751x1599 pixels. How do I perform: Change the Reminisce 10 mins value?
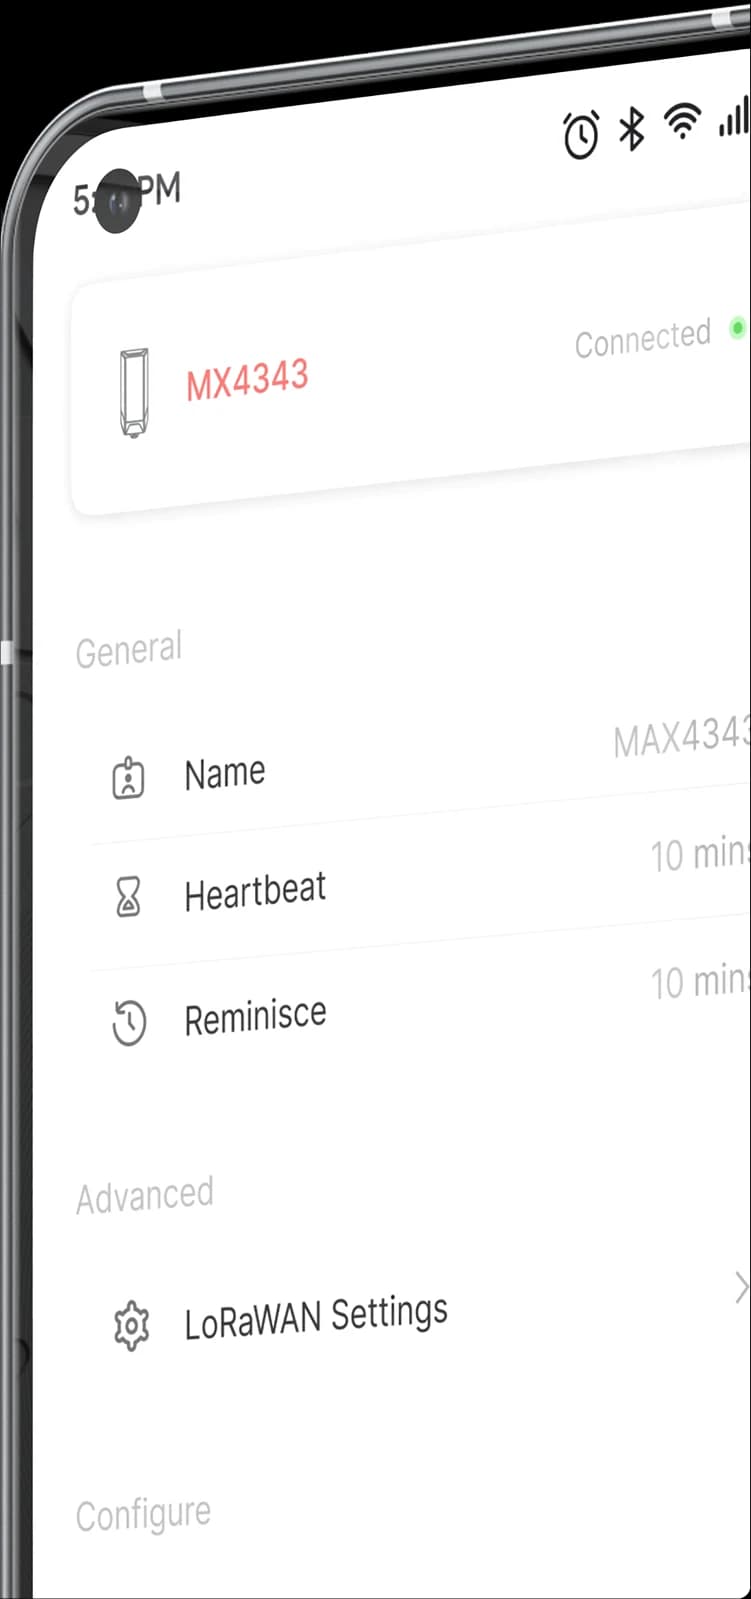tap(699, 981)
